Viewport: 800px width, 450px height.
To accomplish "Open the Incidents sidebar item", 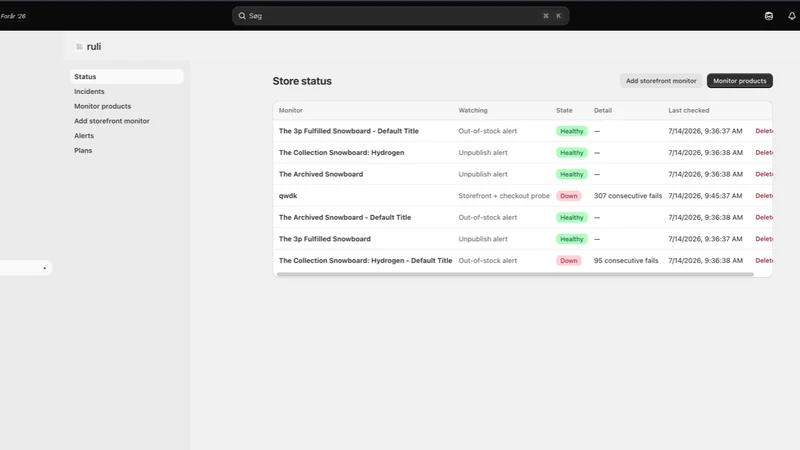I will click(89, 91).
